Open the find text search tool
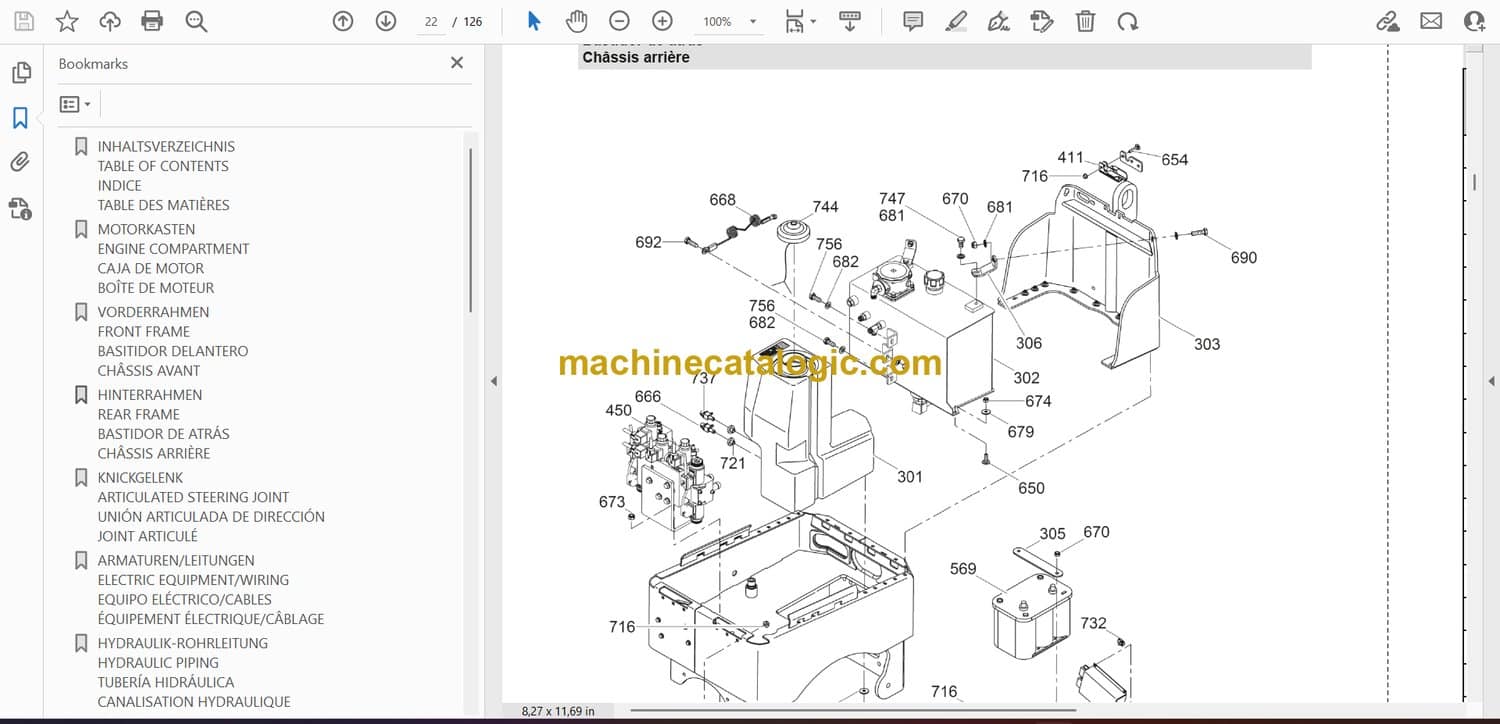The image size is (1500, 724). click(196, 21)
